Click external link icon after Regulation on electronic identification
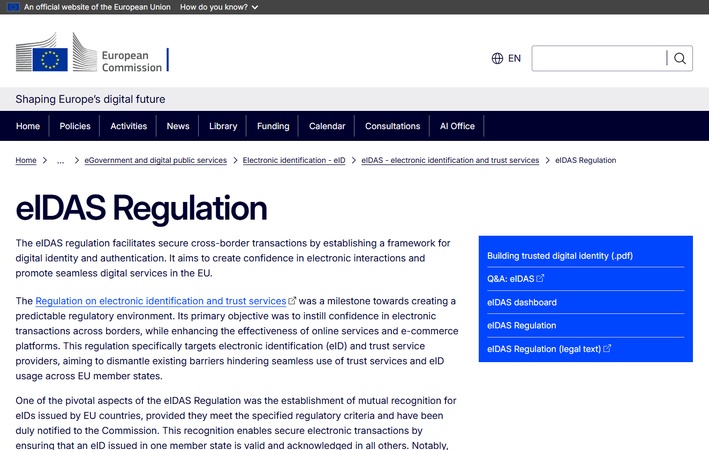The height and width of the screenshot is (450, 709). 292,300
